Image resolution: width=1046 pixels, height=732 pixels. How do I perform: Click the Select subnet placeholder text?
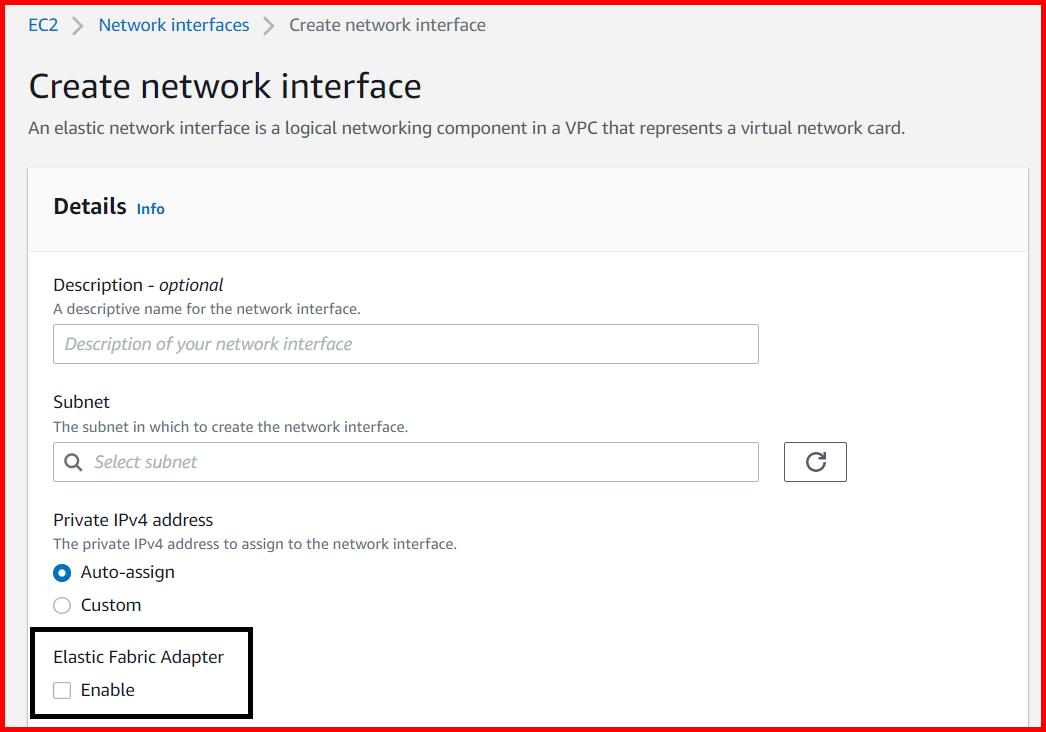[145, 462]
